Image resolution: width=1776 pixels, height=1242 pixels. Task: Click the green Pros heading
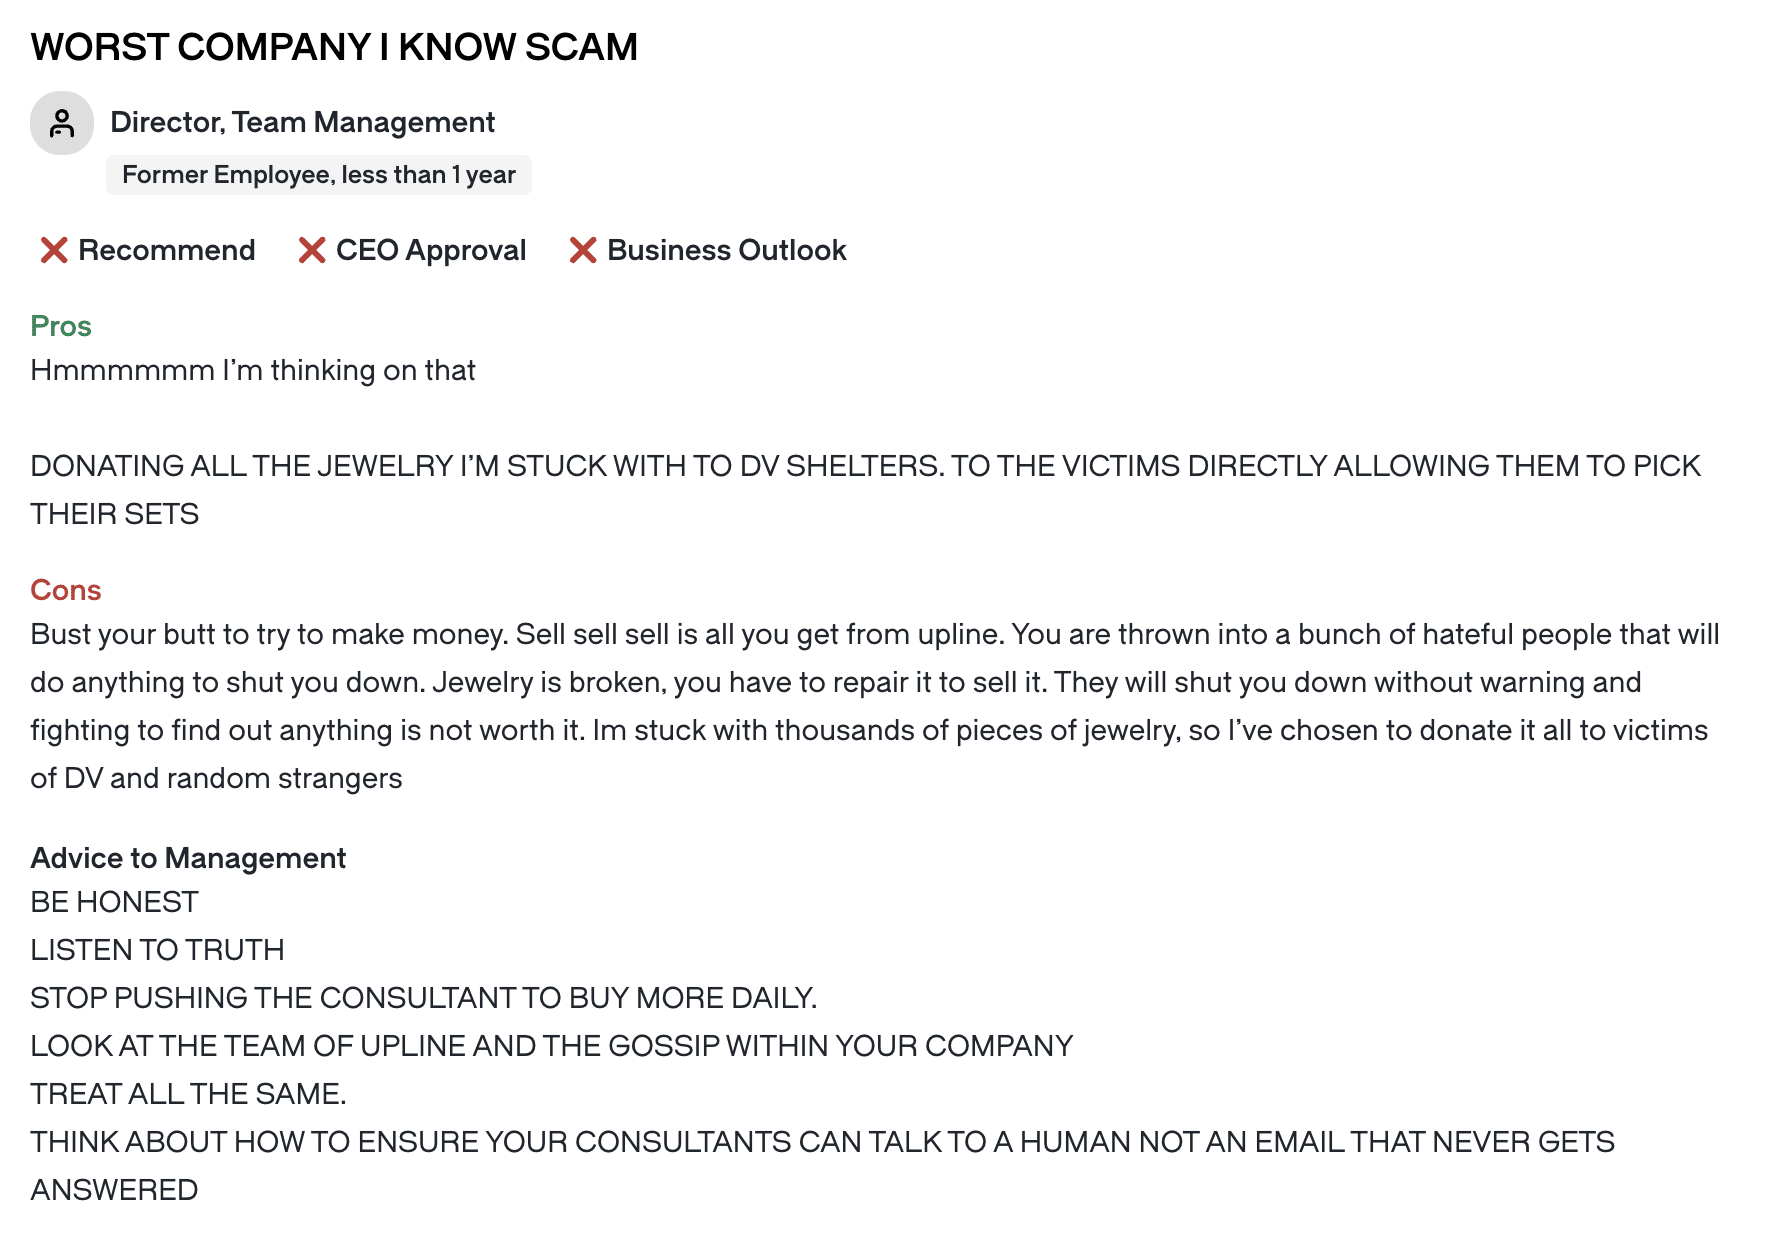click(61, 326)
